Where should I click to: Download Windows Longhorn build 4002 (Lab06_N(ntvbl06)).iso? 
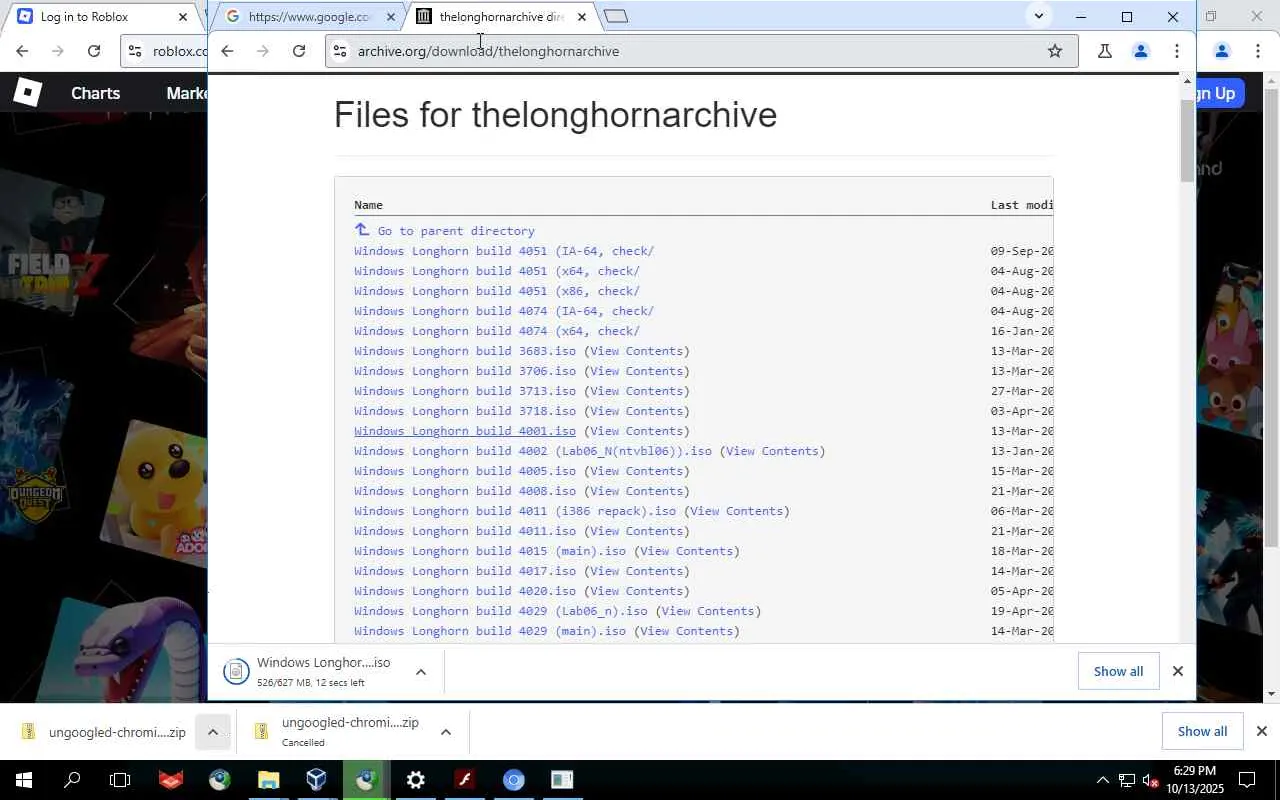pyautogui.click(x=533, y=451)
